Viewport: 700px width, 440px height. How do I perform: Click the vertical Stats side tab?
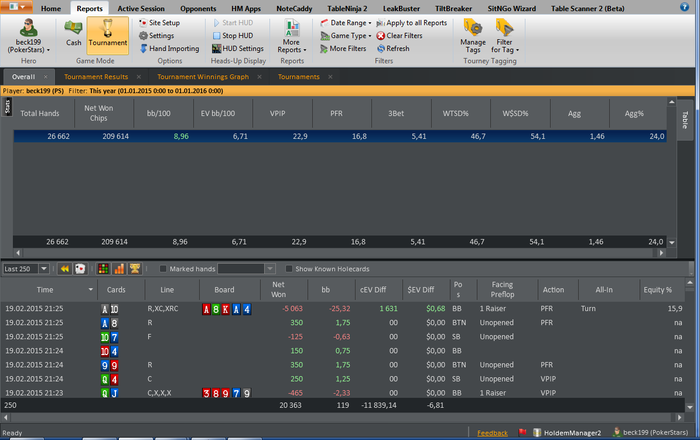click(7, 107)
